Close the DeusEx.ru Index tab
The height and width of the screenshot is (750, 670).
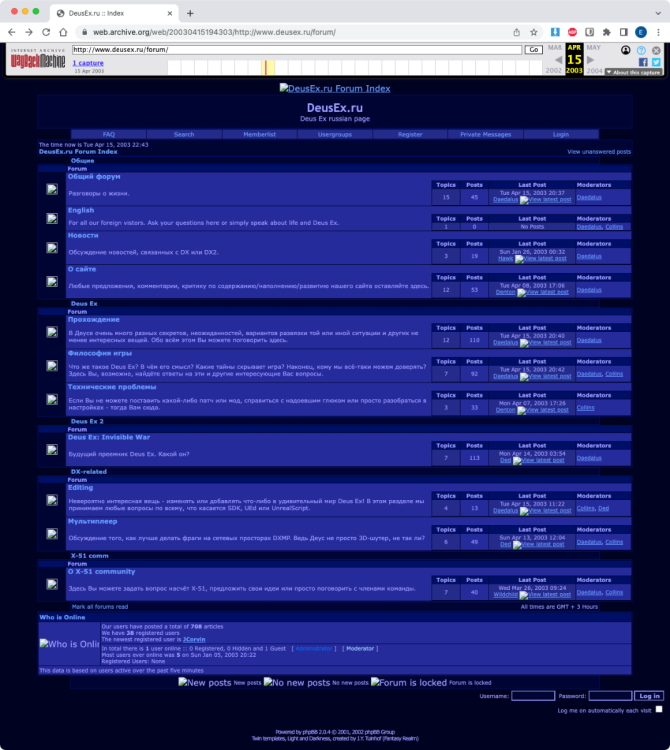(169, 13)
